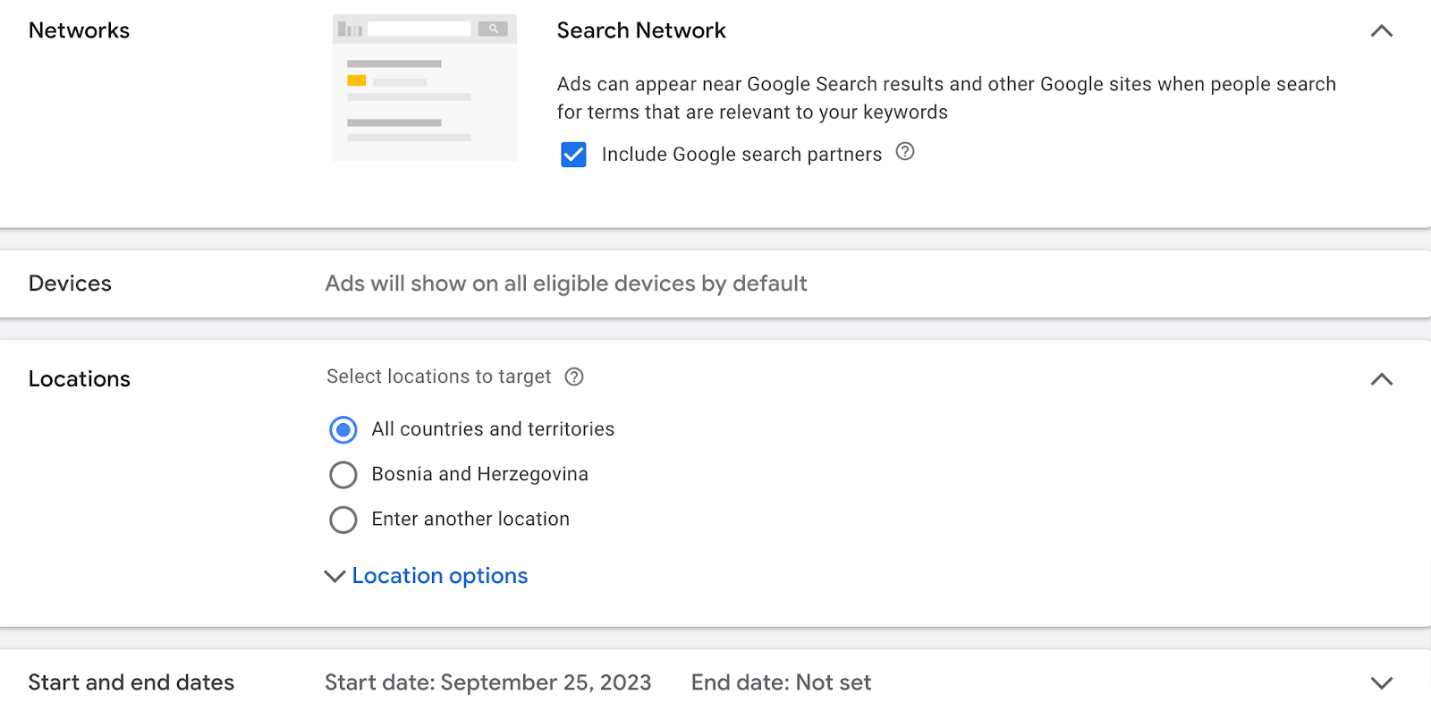Click the Search Network preview thumbnail
Viewport: 1431px width, 711px height.
(424, 87)
